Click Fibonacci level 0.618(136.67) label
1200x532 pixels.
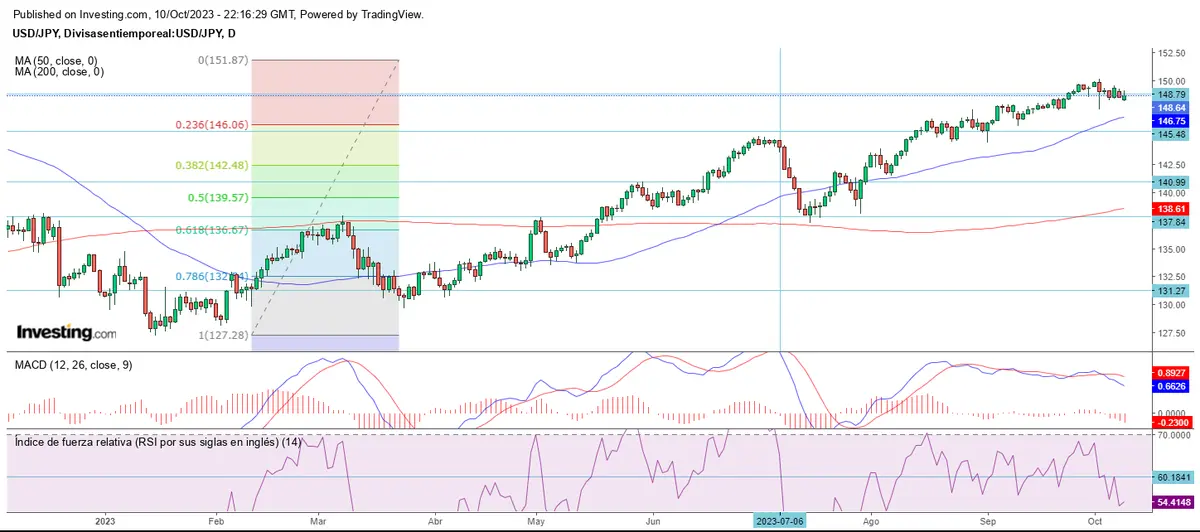pos(211,230)
